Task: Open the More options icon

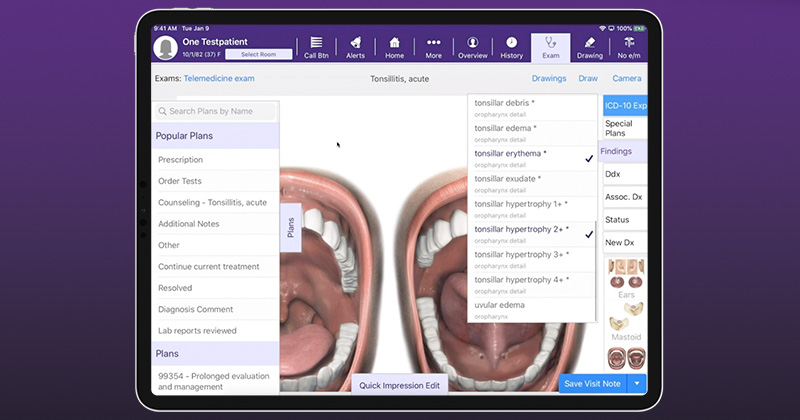Action: (434, 48)
